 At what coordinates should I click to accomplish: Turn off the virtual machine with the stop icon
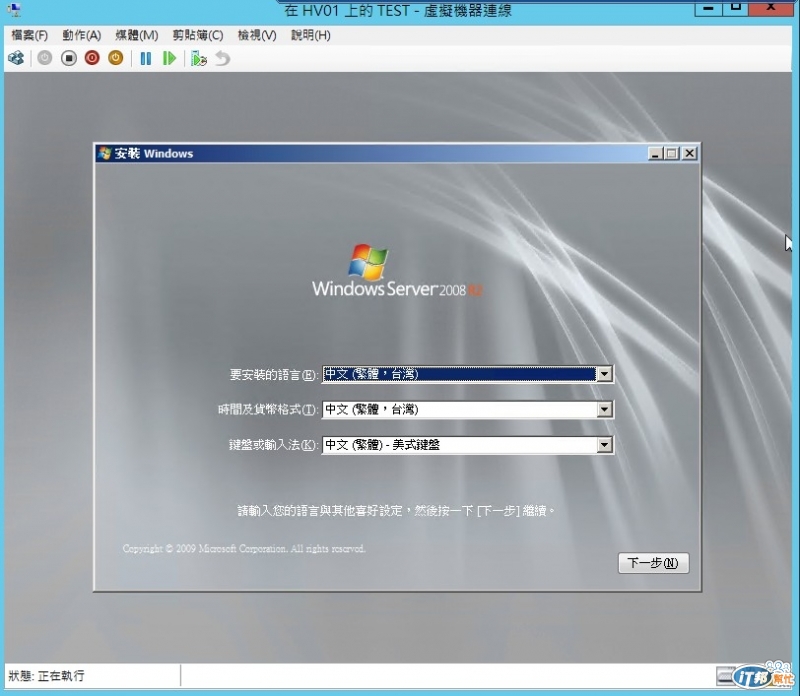[69, 58]
